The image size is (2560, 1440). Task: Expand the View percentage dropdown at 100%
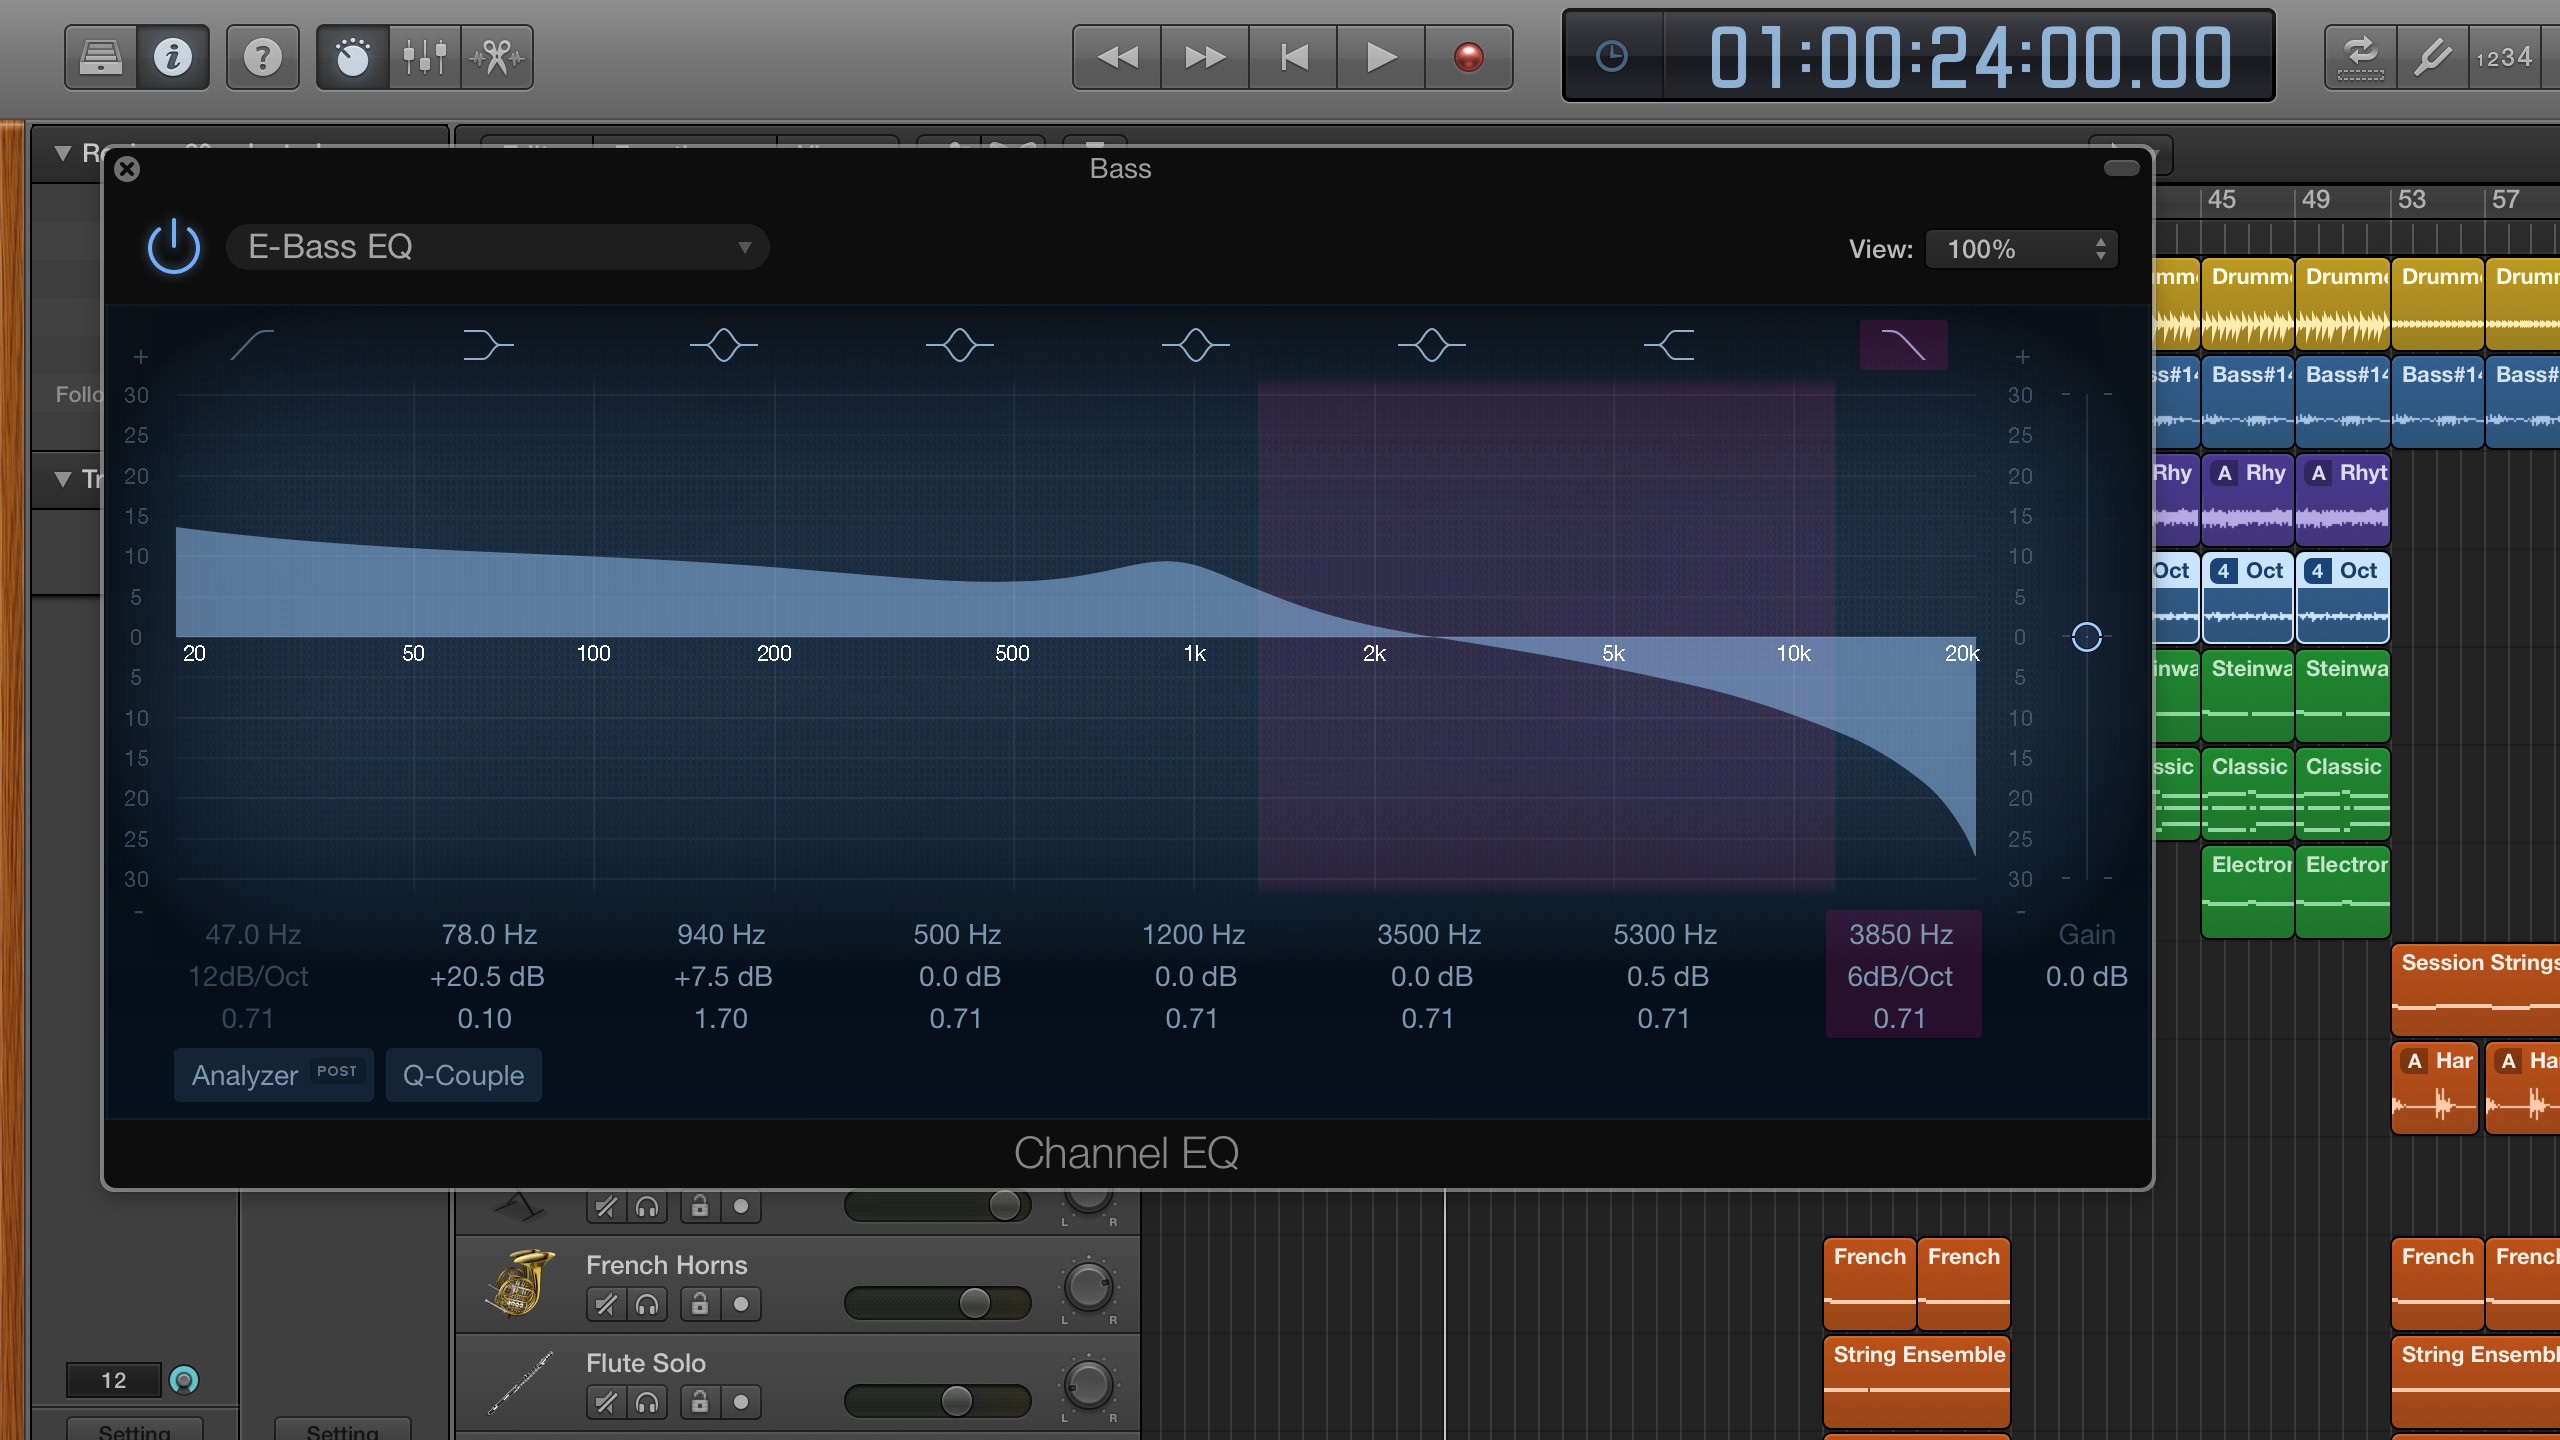[x=2020, y=248]
